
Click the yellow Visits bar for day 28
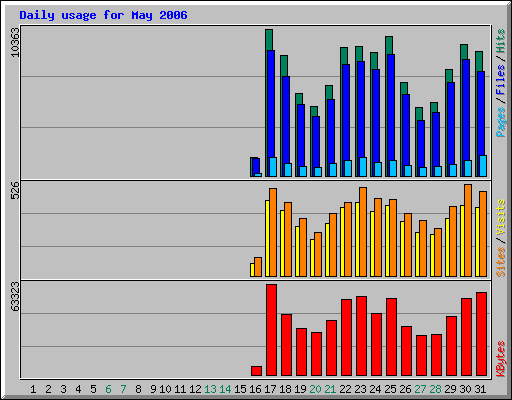(432, 255)
